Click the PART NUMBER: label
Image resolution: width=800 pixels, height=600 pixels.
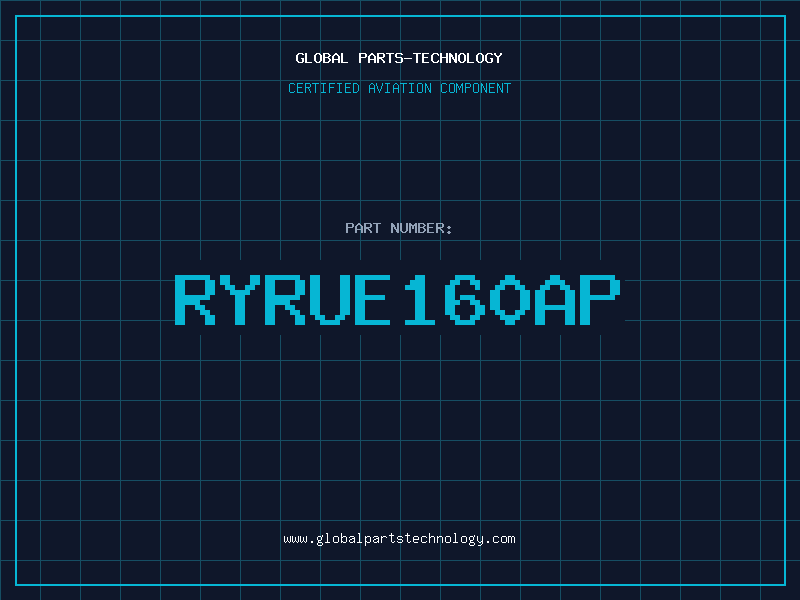pyautogui.click(x=398, y=228)
